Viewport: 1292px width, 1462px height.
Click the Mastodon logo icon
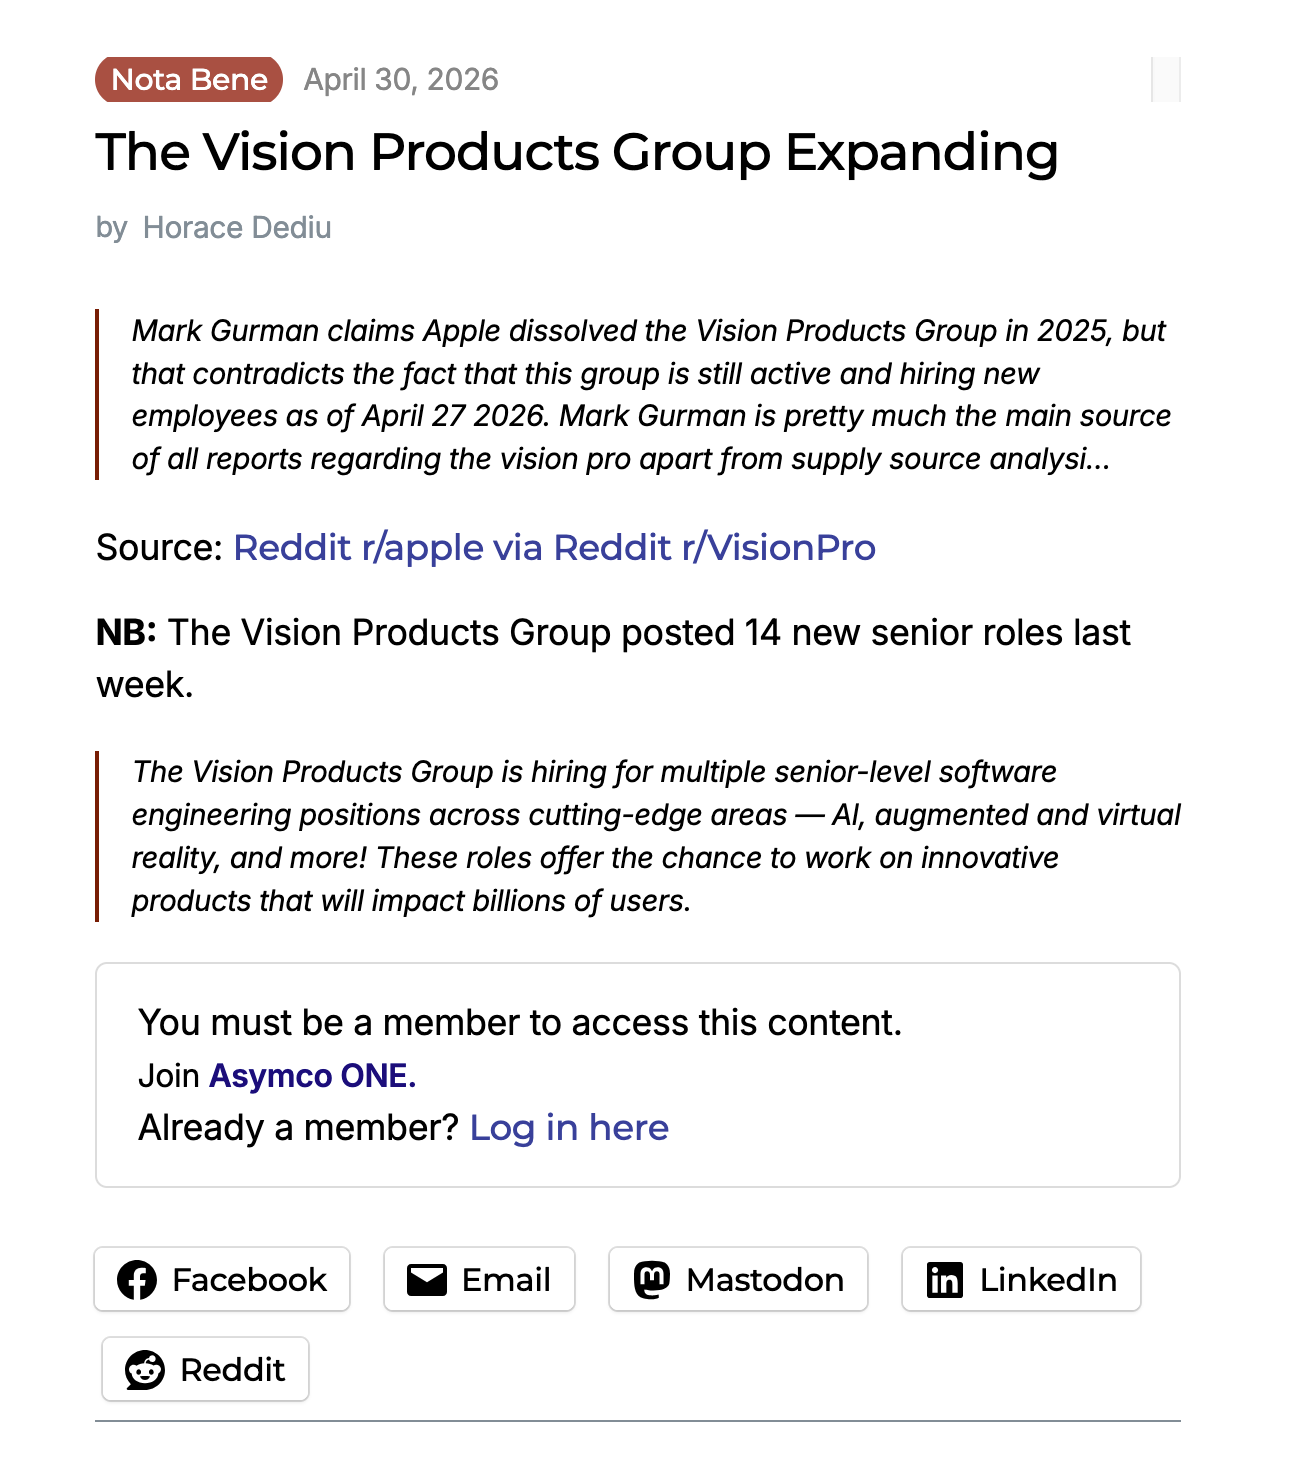pos(652,1280)
